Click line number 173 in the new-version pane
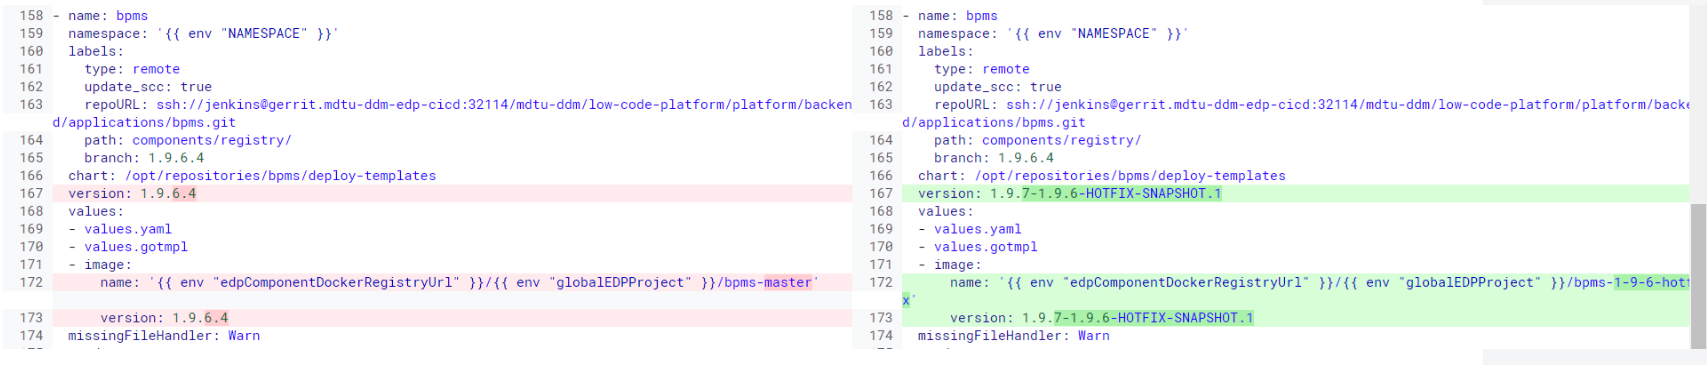Viewport: 1708px width, 366px height. pos(881,318)
